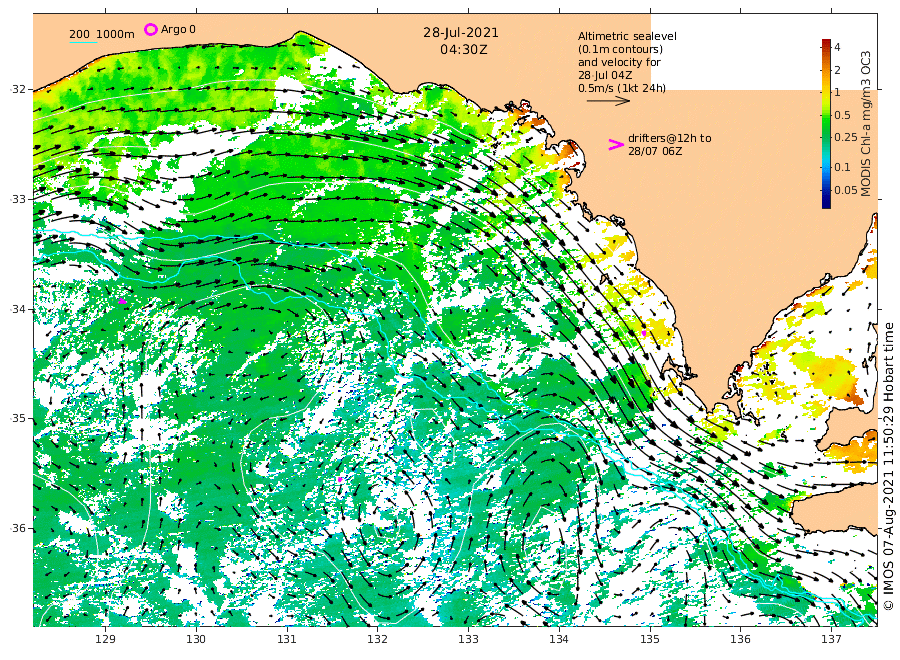Click the colorbar tick label 4

click(837, 47)
